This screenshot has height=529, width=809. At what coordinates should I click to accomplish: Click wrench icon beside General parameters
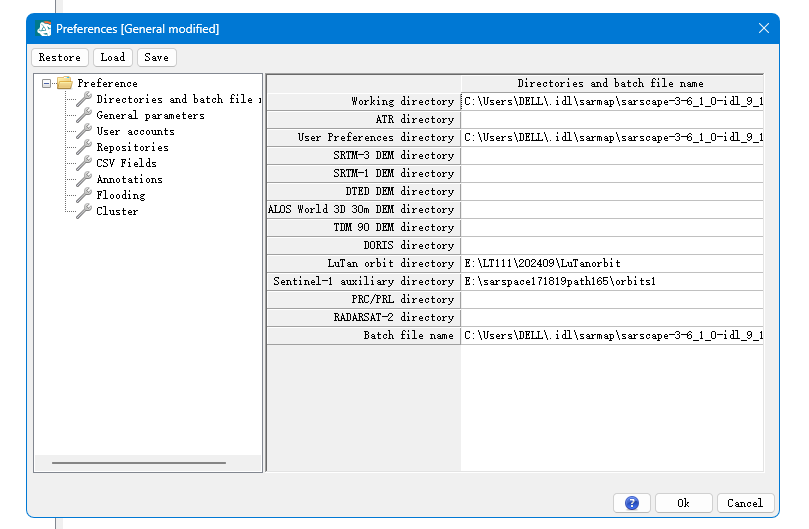pyautogui.click(x=84, y=115)
